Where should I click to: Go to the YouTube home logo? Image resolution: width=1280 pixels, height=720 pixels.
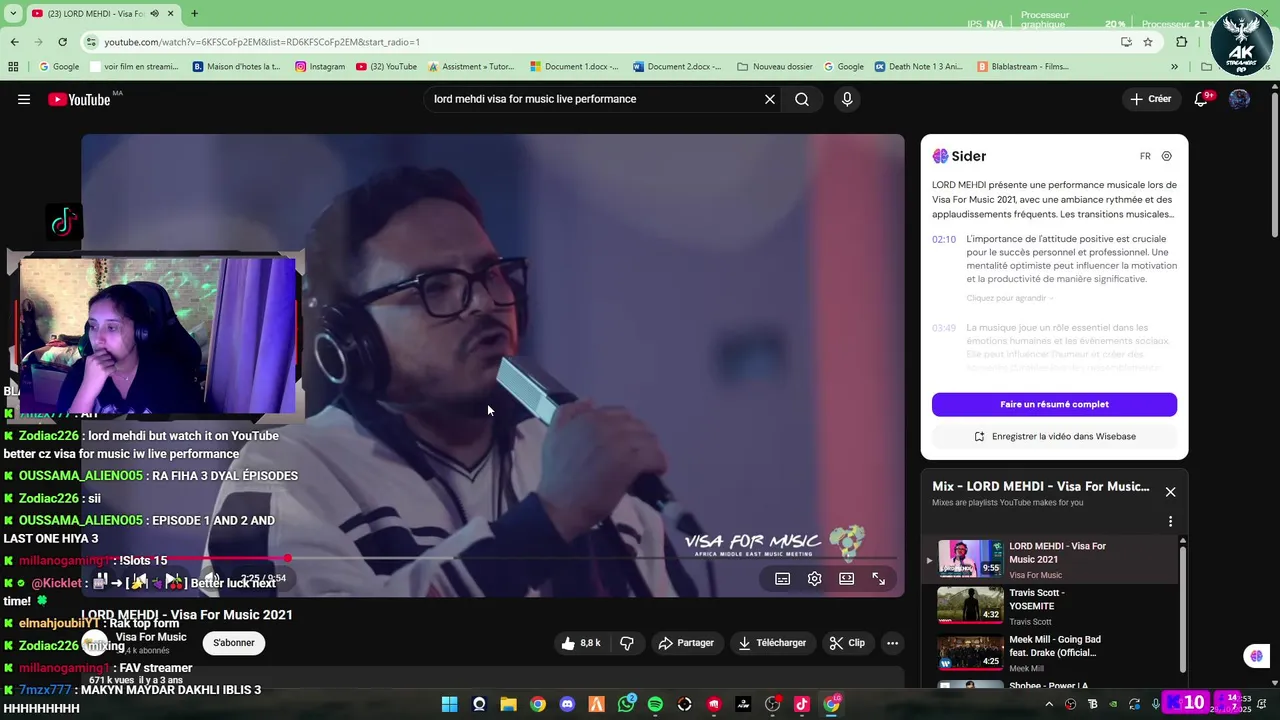tap(79, 99)
